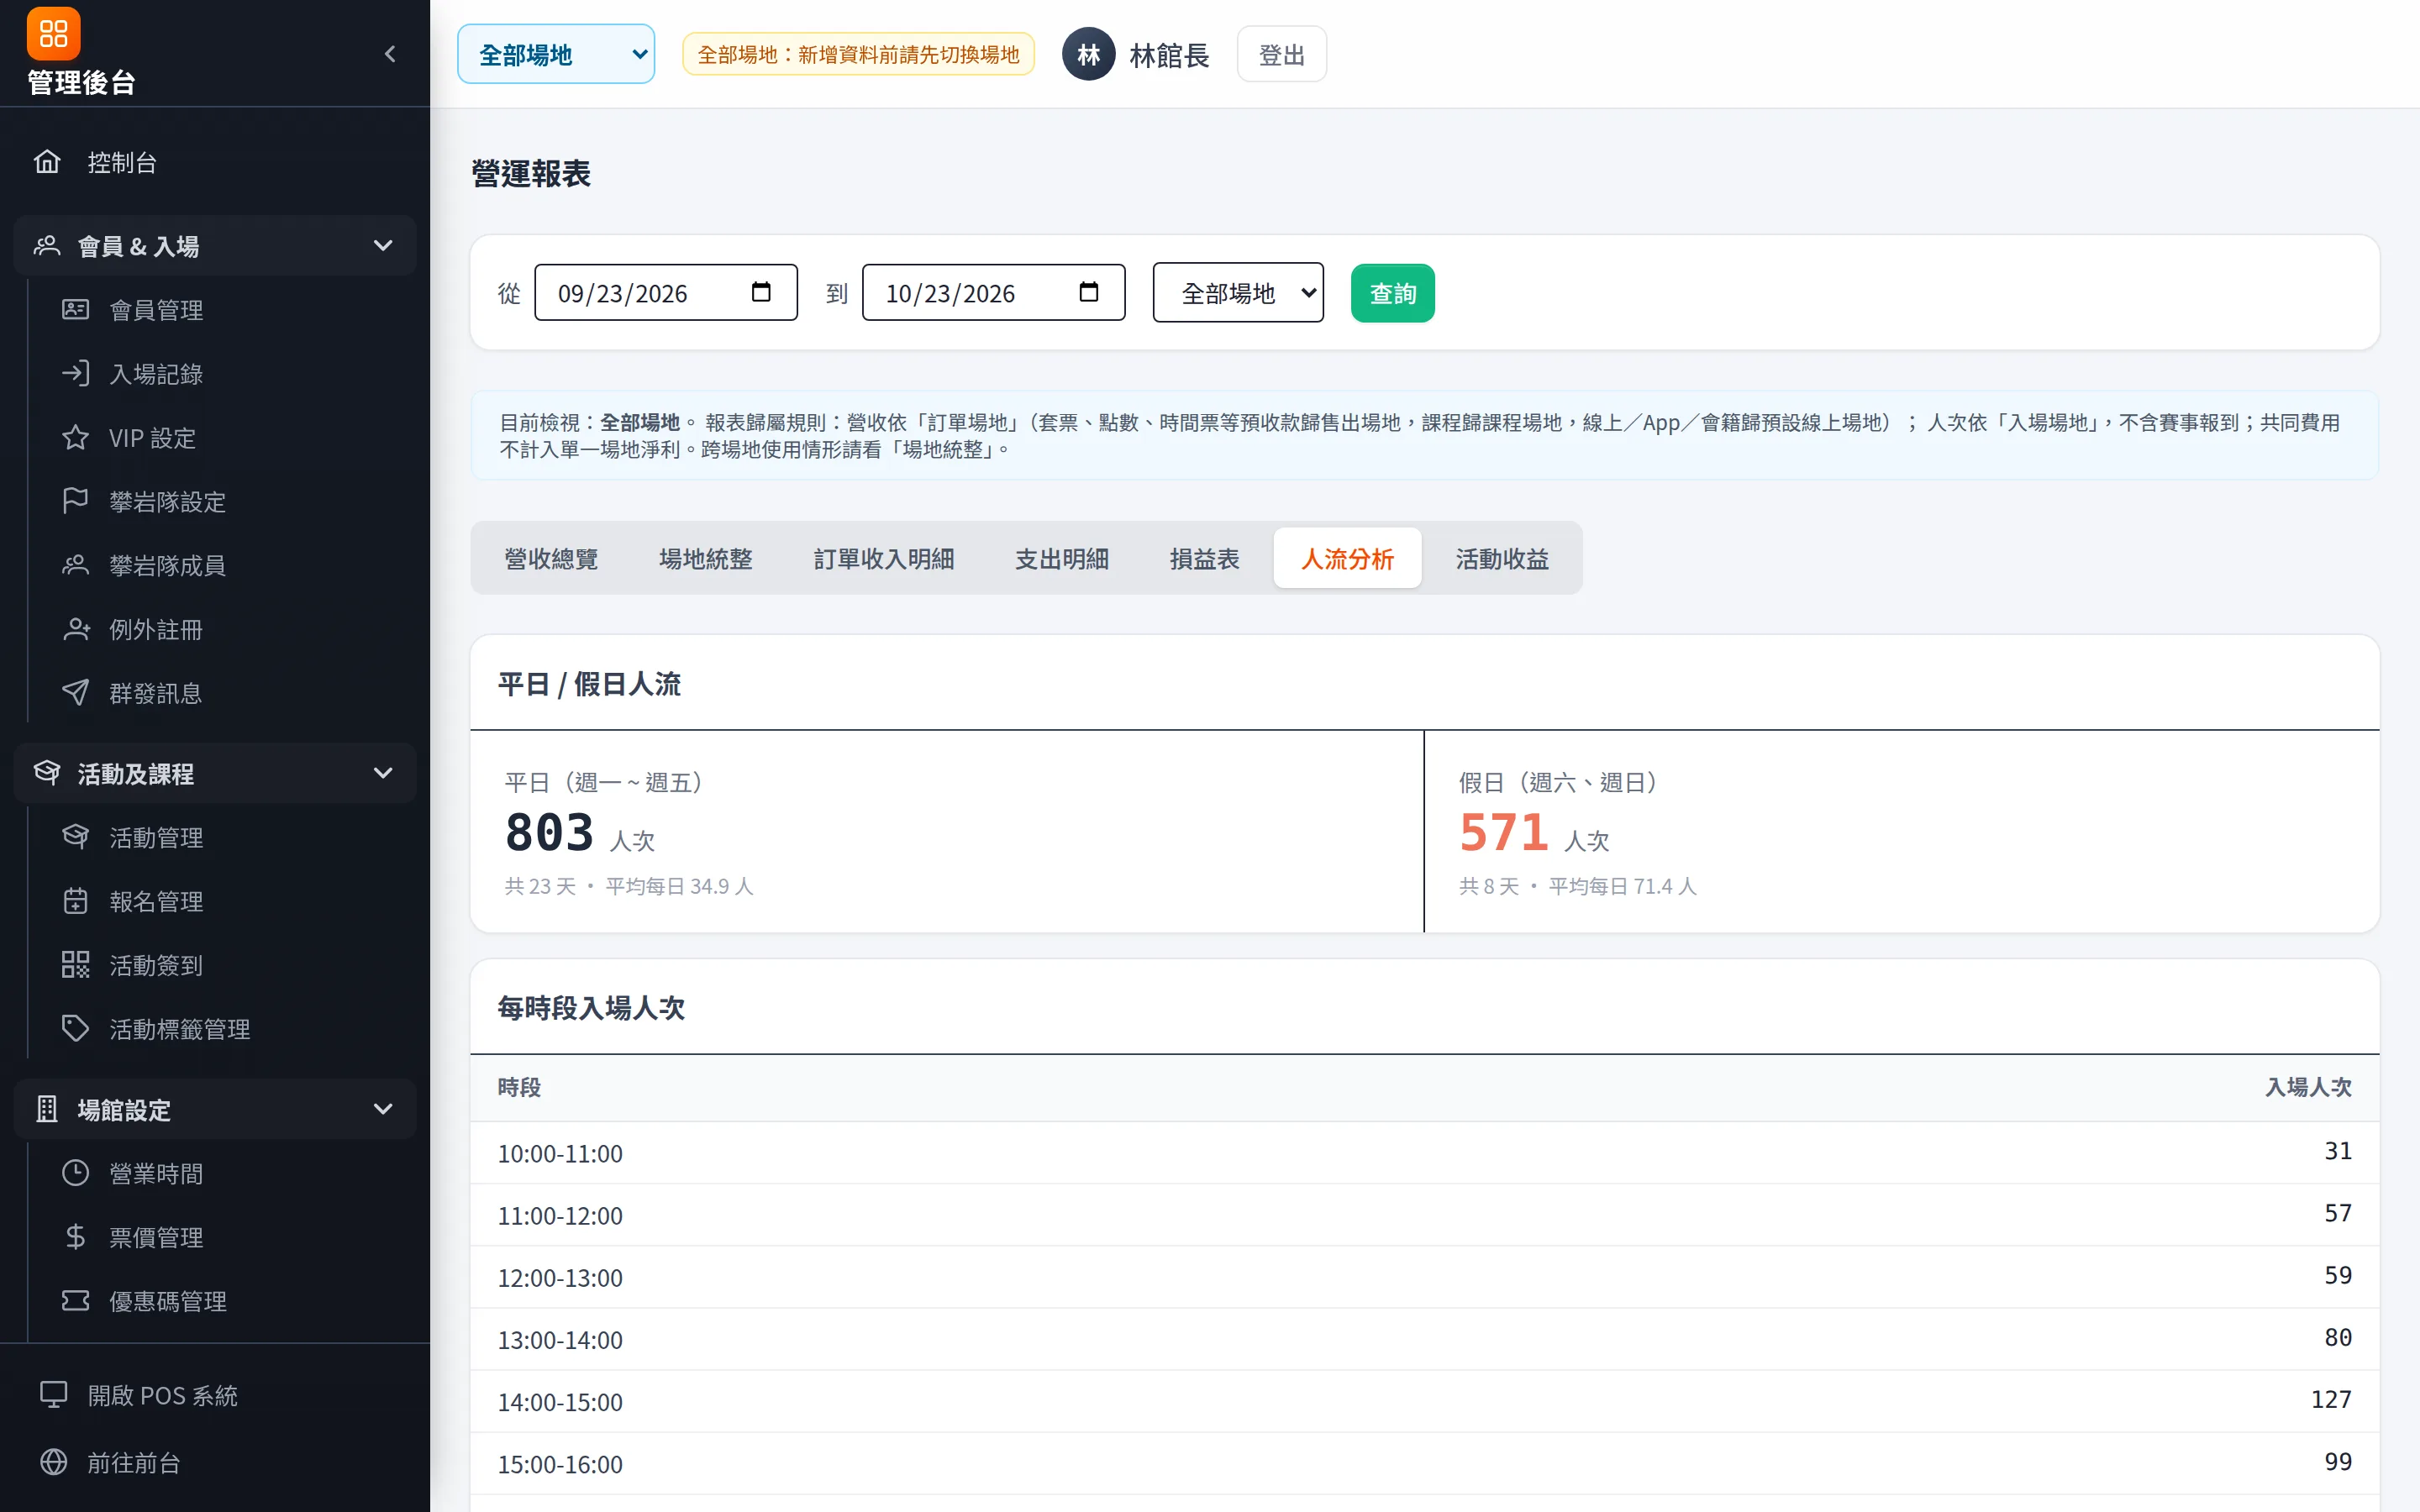Click the 入場人次 column header
The width and height of the screenshot is (2420, 1512).
(2308, 1087)
